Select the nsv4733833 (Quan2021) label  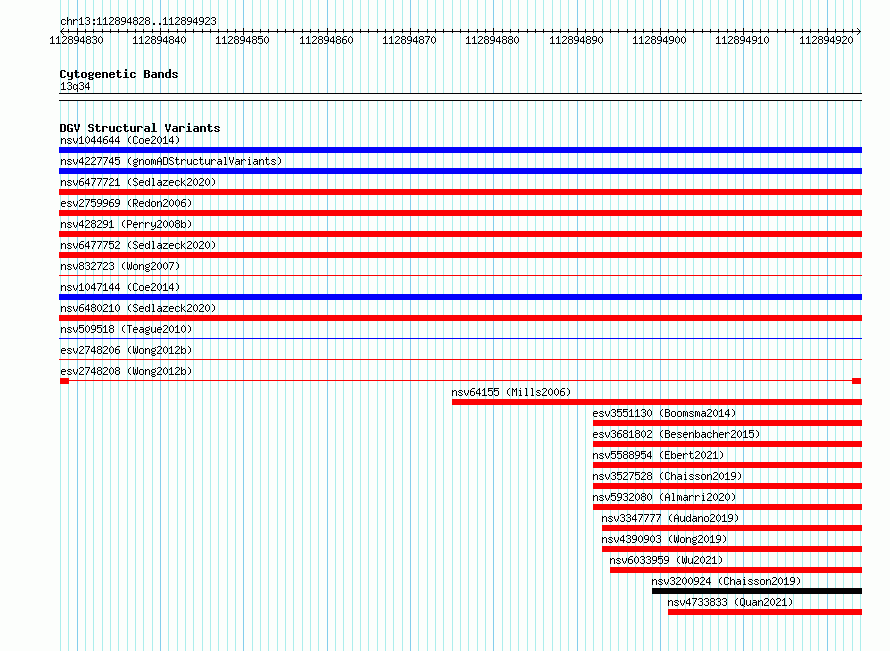tap(730, 602)
